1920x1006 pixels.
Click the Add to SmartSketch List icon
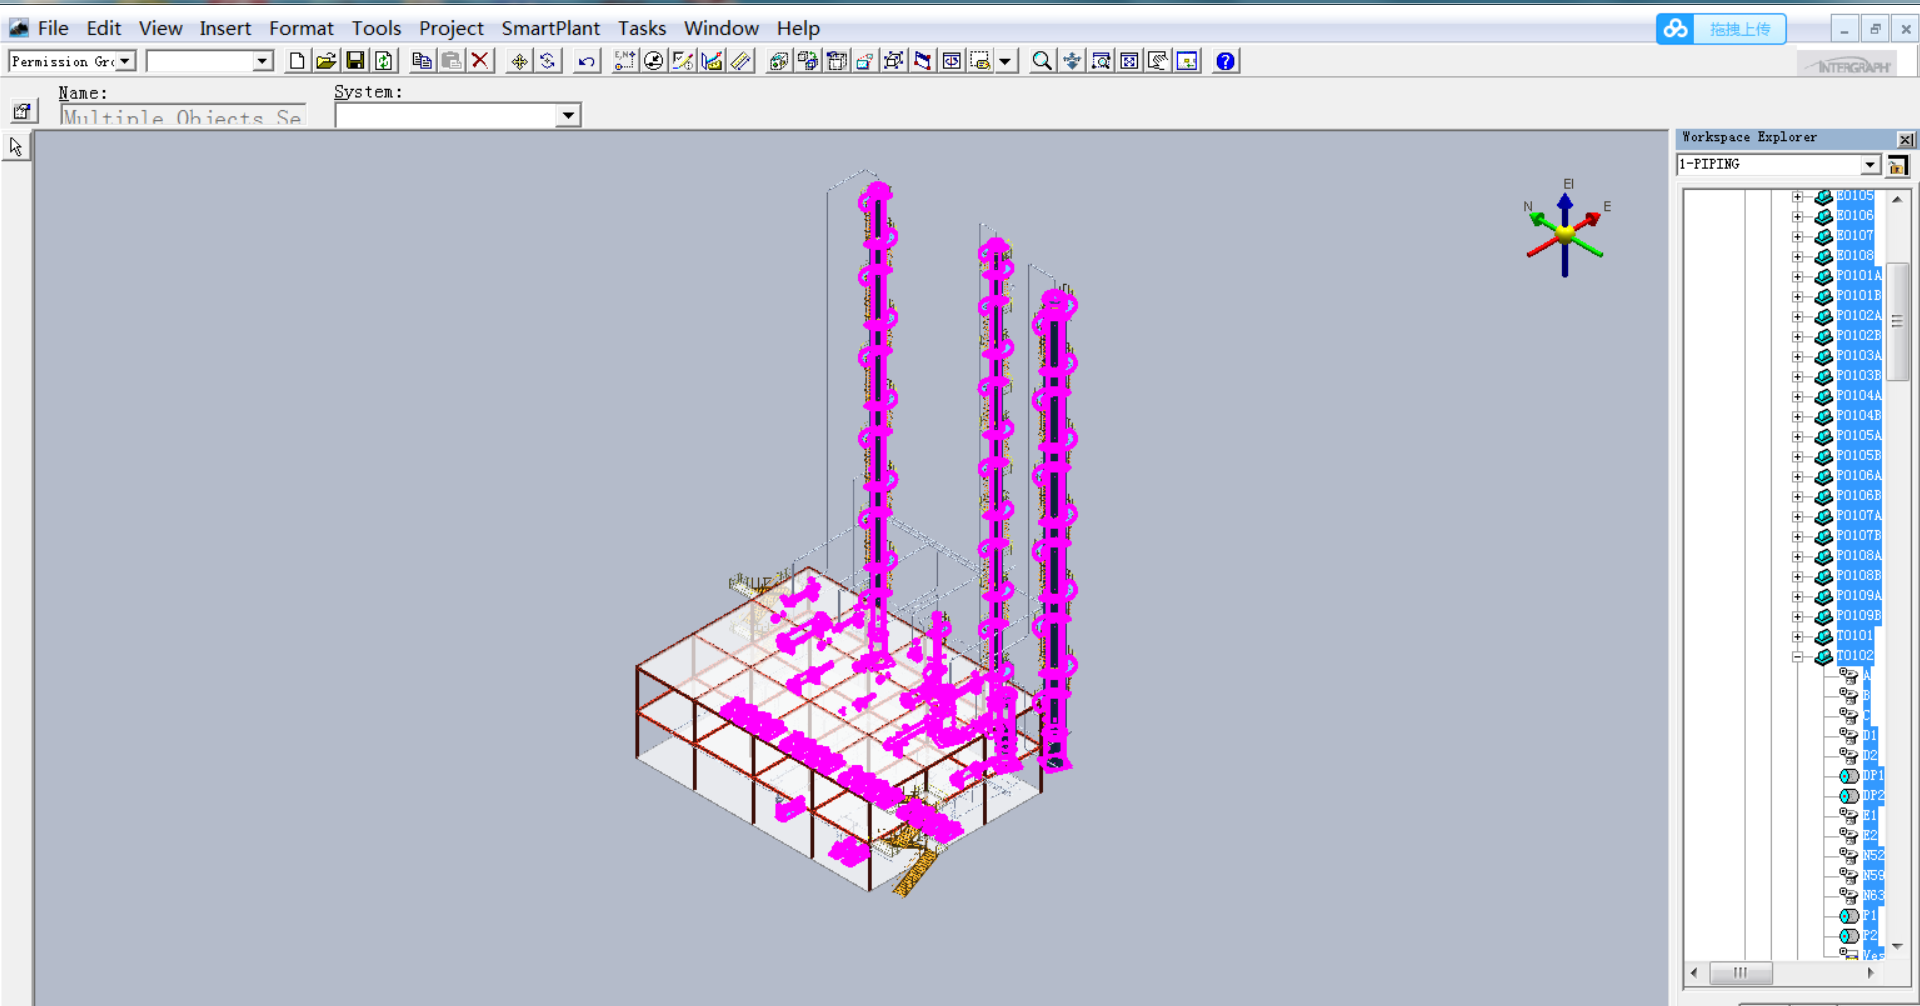point(683,61)
